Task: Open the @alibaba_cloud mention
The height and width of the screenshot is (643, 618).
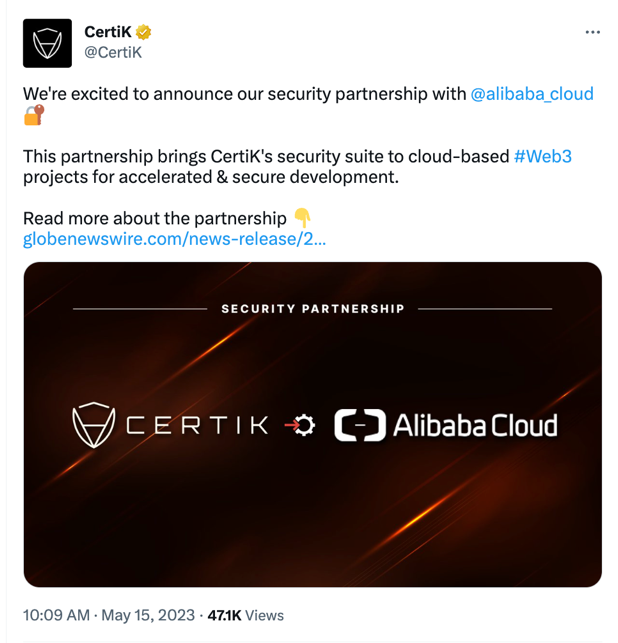Action: pyautogui.click(x=531, y=94)
